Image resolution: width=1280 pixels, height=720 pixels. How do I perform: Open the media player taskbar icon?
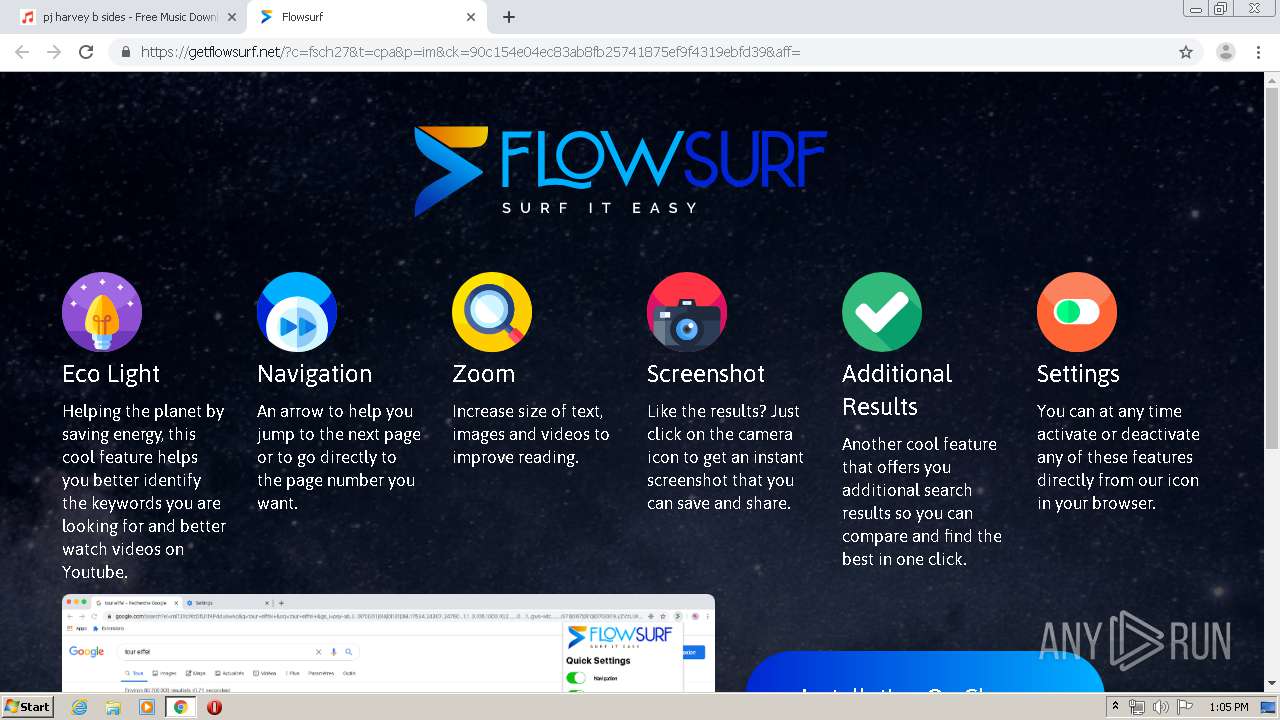pos(147,707)
